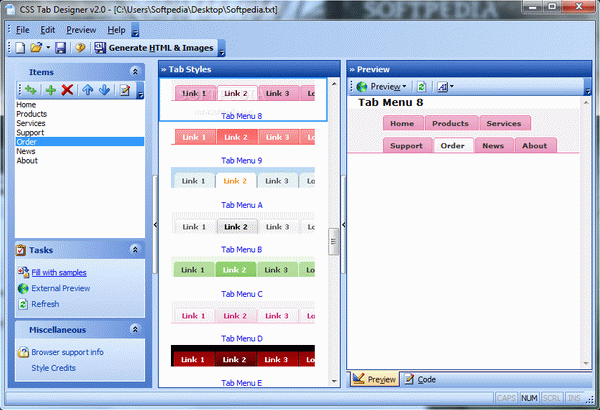
Task: Click the Products tab in preview
Action: [x=451, y=123]
